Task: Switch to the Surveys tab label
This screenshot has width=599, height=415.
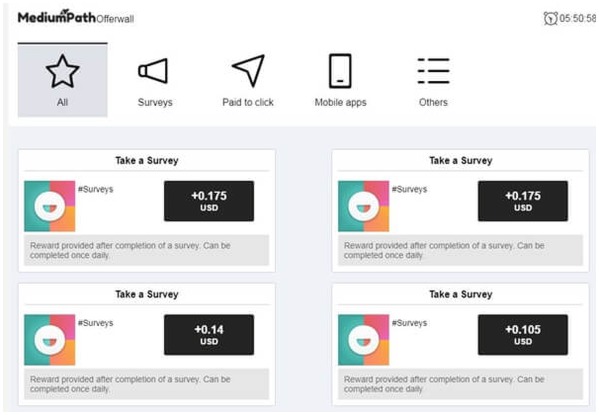Action: click(x=155, y=102)
